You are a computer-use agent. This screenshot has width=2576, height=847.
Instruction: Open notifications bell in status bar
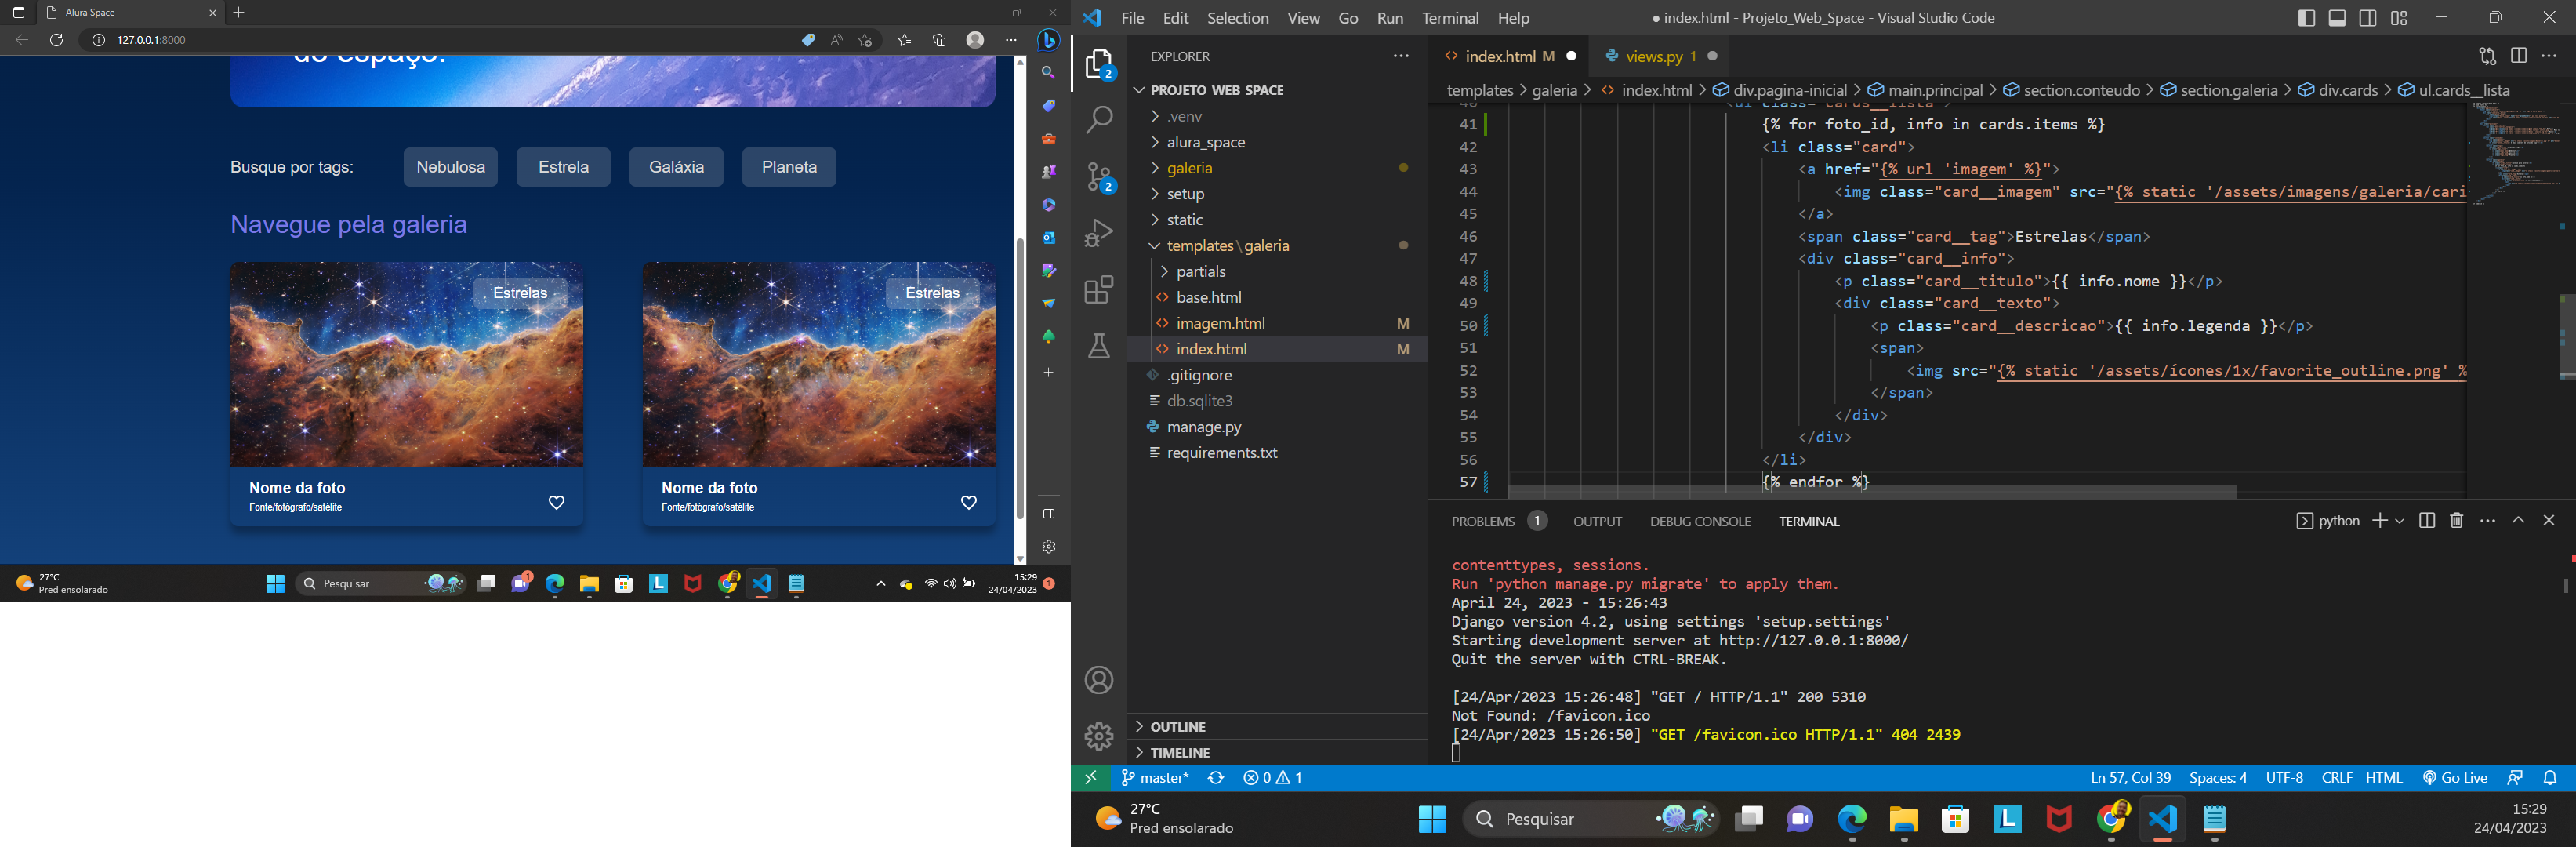[2551, 778]
